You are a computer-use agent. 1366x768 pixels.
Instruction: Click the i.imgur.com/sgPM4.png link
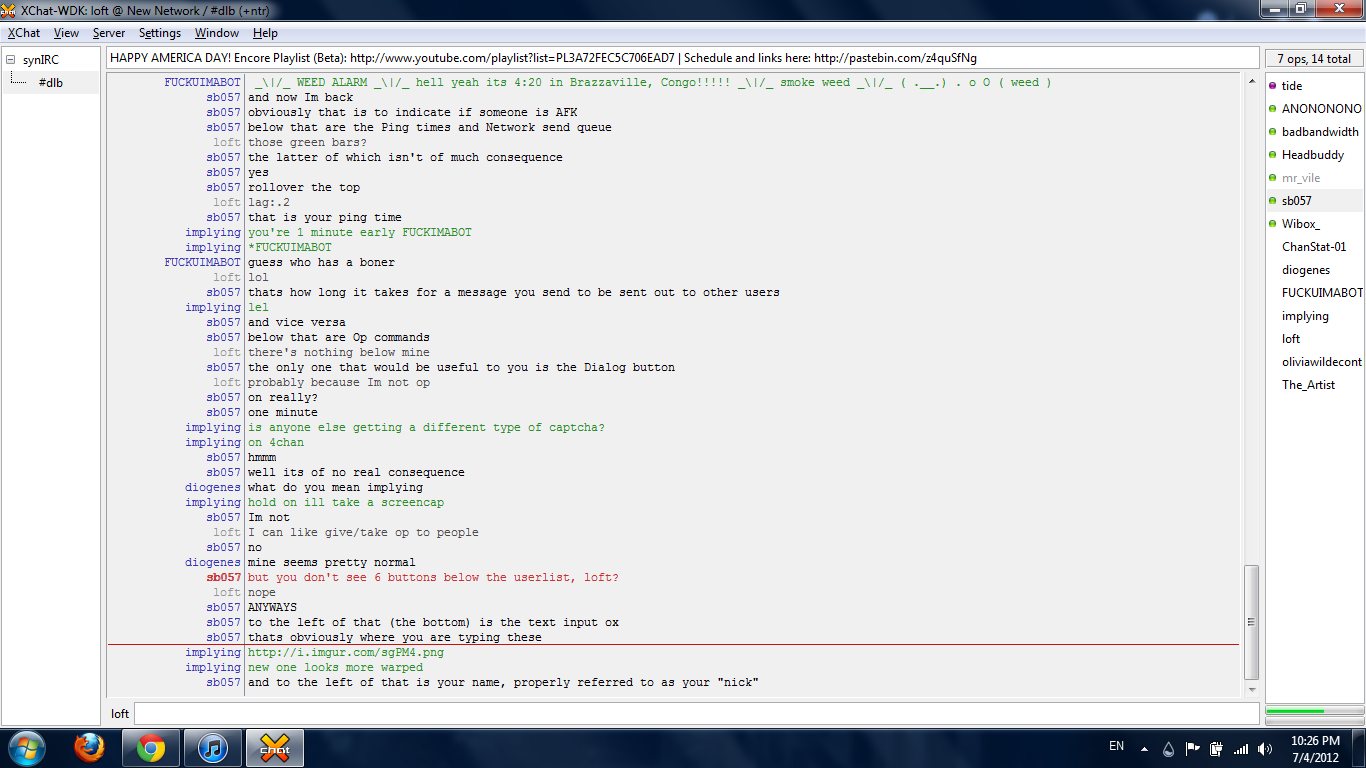345,652
